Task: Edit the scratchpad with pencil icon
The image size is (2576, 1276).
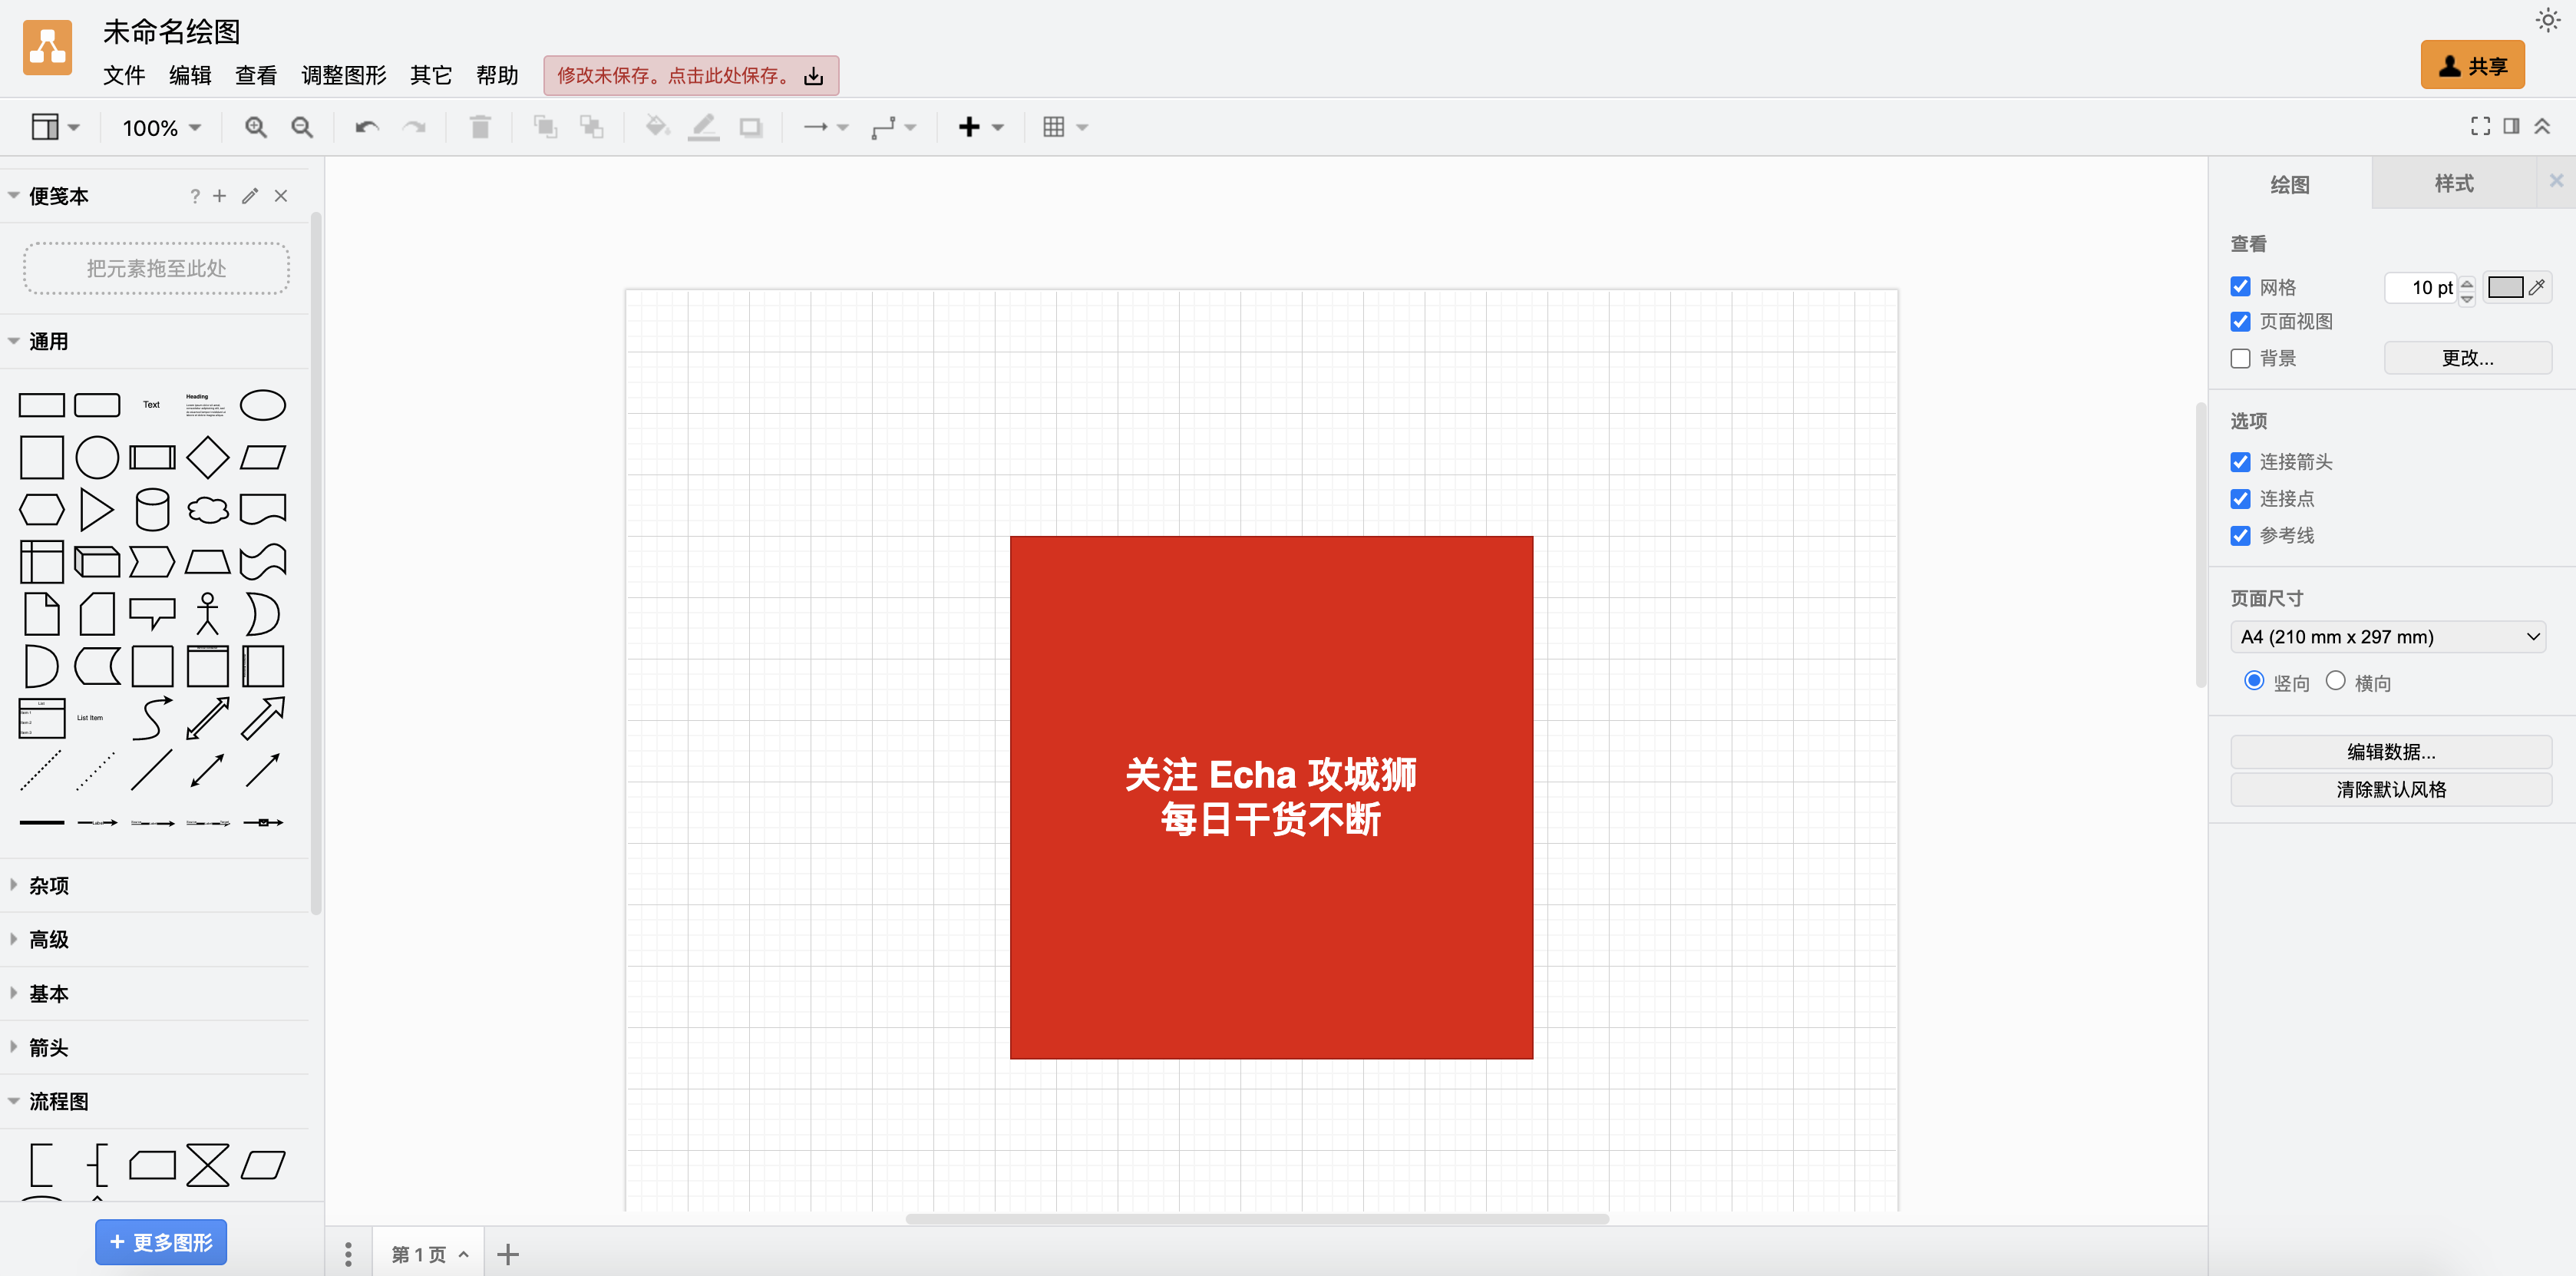Action: pyautogui.click(x=250, y=196)
